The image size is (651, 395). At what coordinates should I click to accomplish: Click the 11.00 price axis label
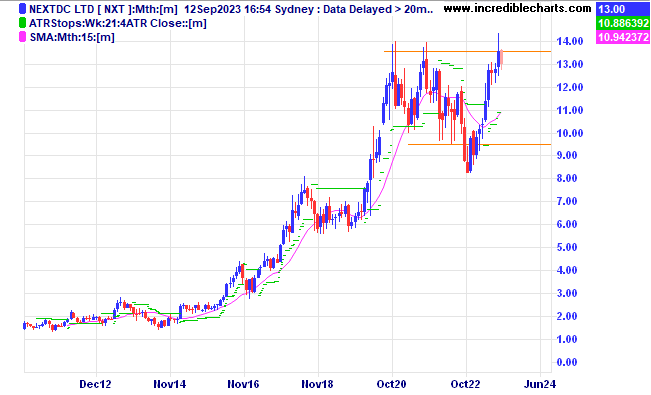coord(570,110)
